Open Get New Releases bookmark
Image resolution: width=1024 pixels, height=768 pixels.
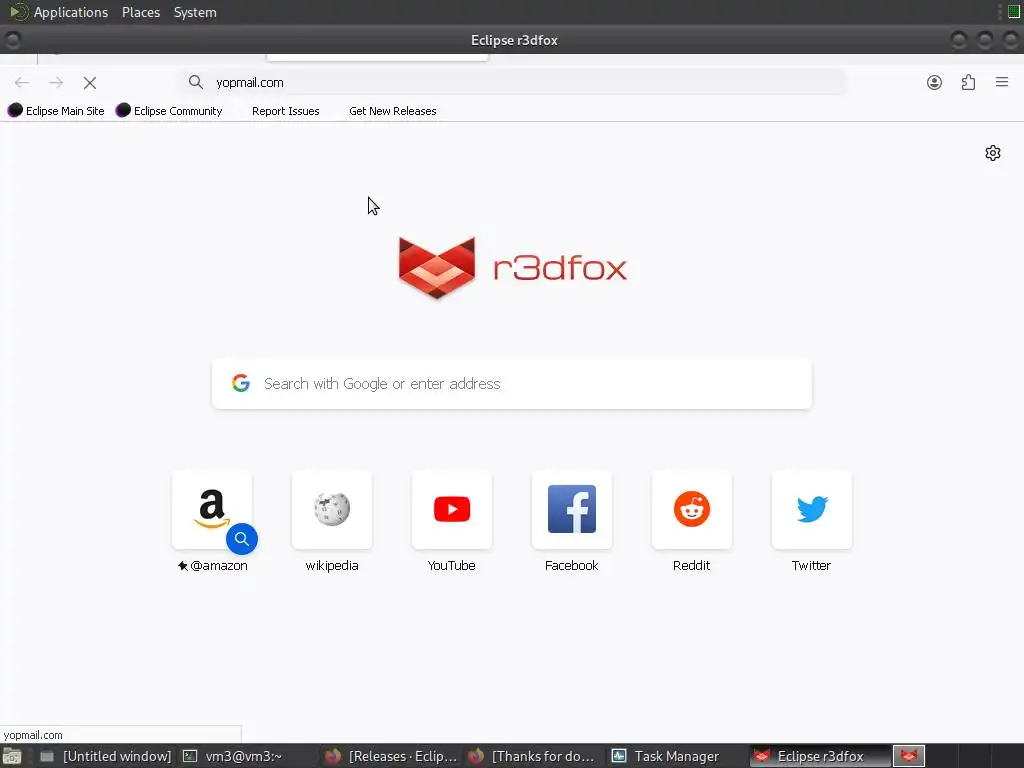(392, 111)
